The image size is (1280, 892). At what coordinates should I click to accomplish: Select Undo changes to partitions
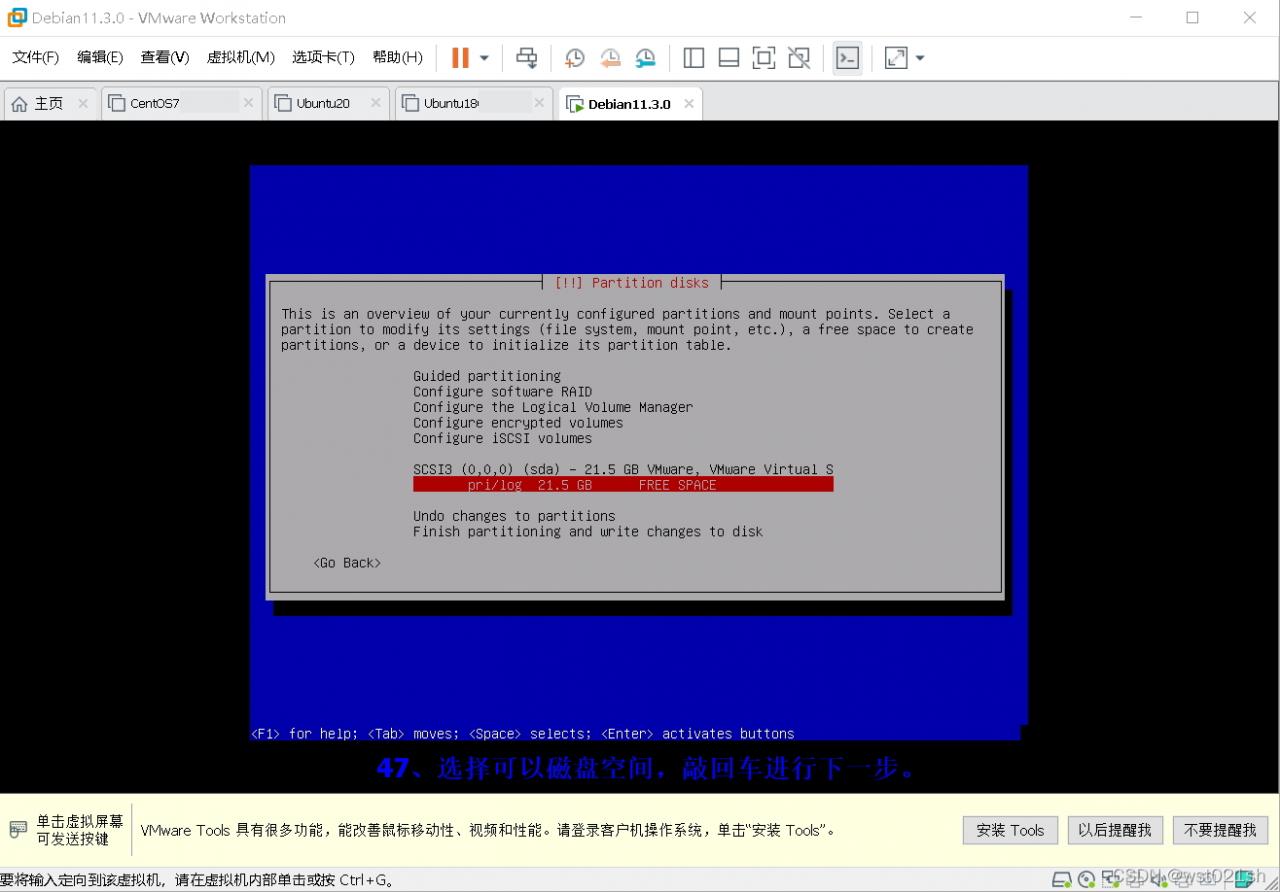pyautogui.click(x=514, y=516)
